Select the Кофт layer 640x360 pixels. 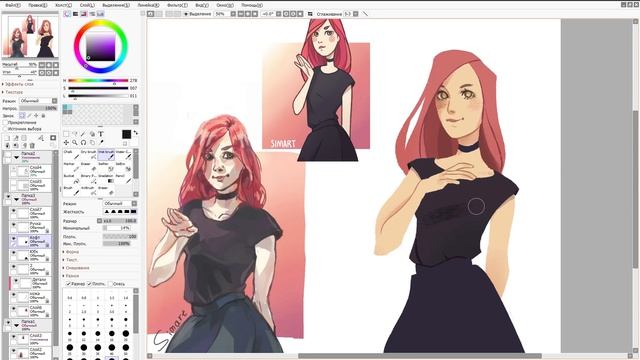point(31,241)
